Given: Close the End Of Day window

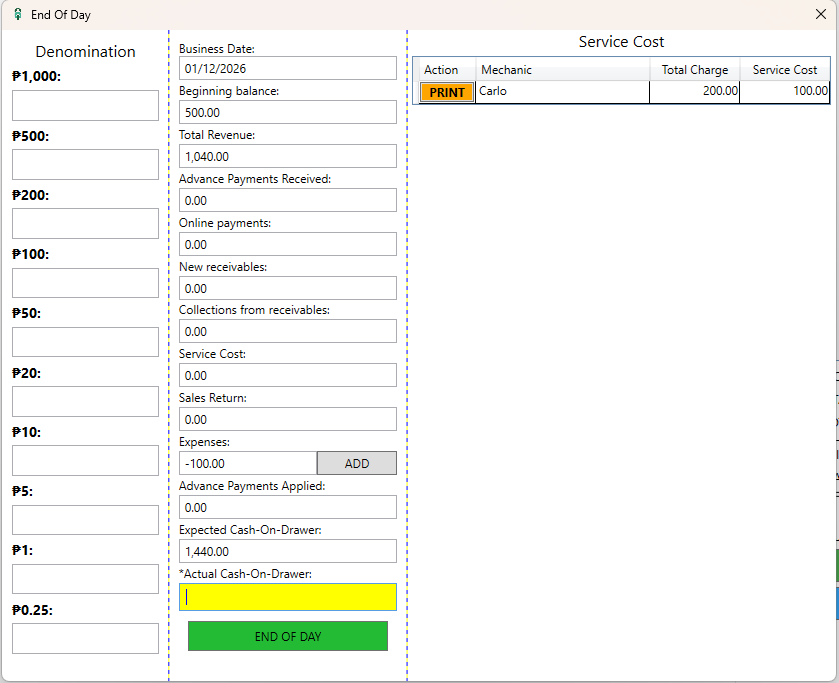Looking at the screenshot, I should coord(820,14).
